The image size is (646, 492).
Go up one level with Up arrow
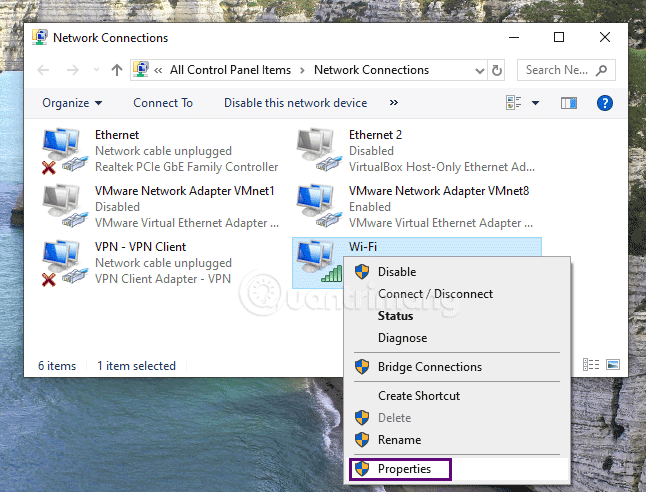point(117,70)
